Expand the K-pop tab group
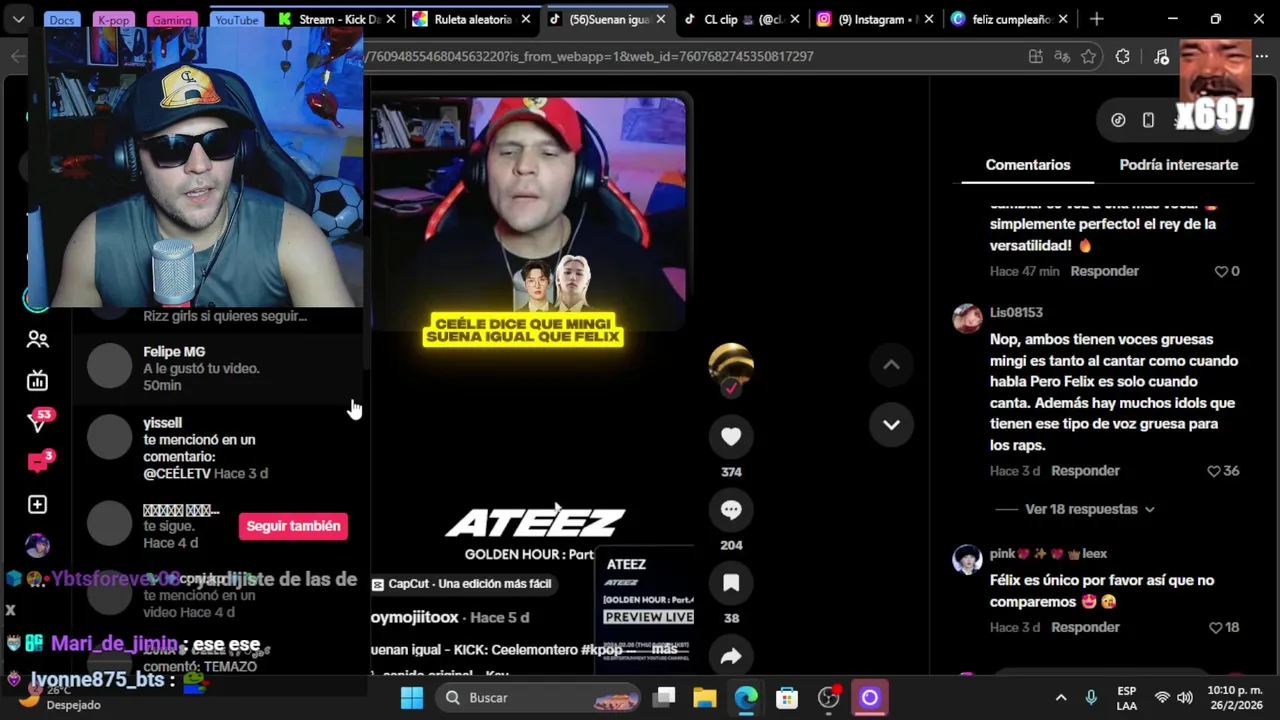The image size is (1280, 720). 113,20
